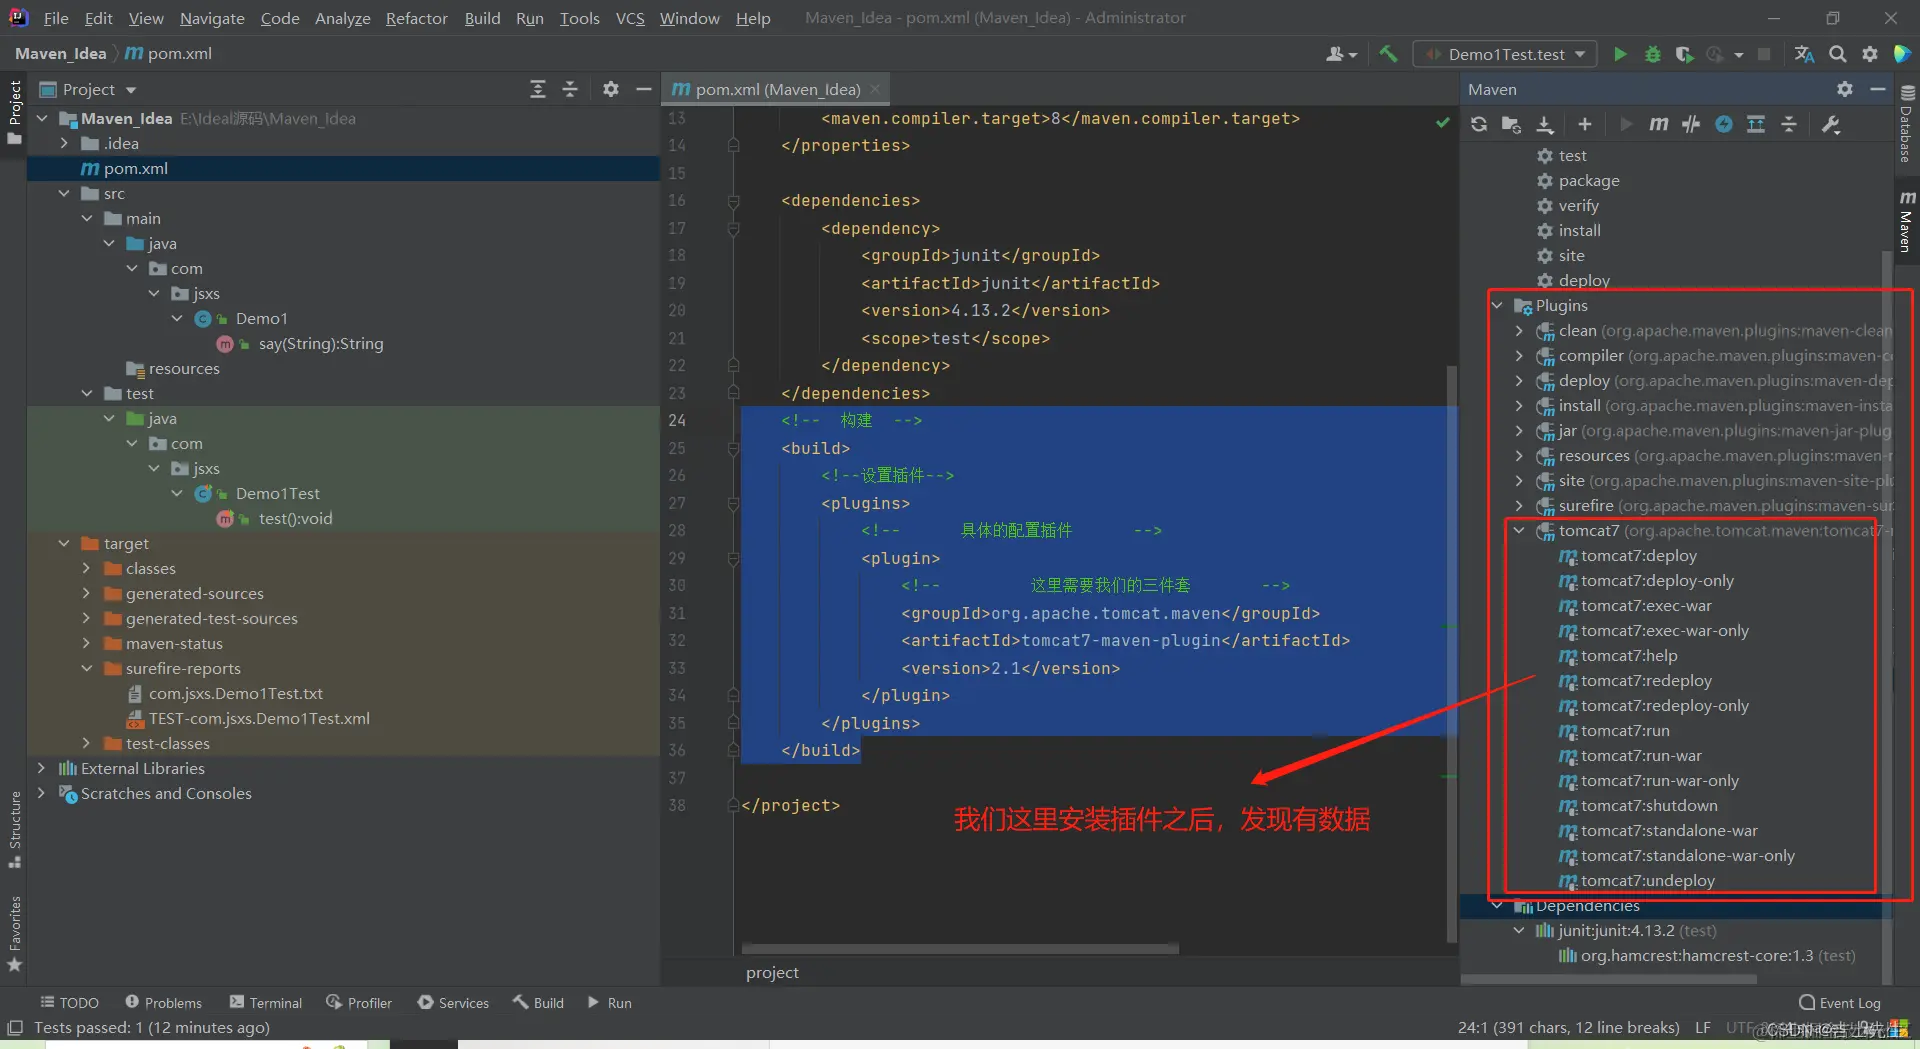Show Maven dependencies diagram icon

(1756, 124)
